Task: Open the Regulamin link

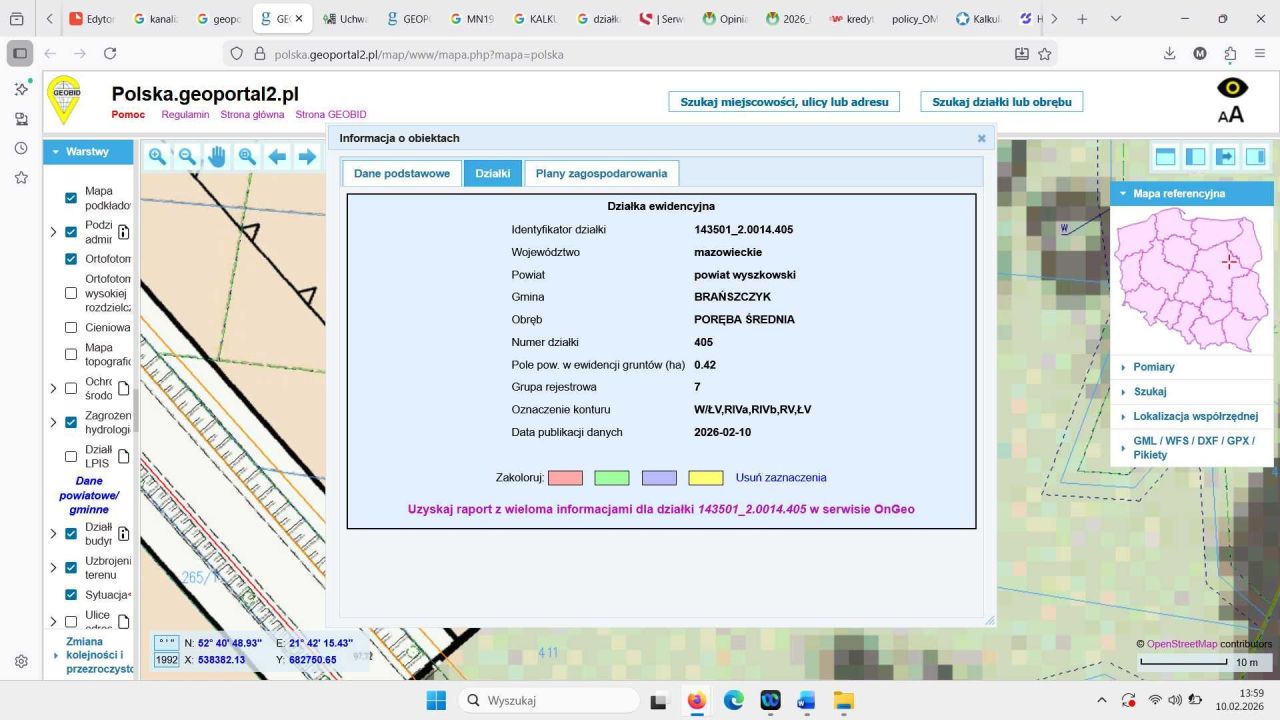Action: [185, 114]
